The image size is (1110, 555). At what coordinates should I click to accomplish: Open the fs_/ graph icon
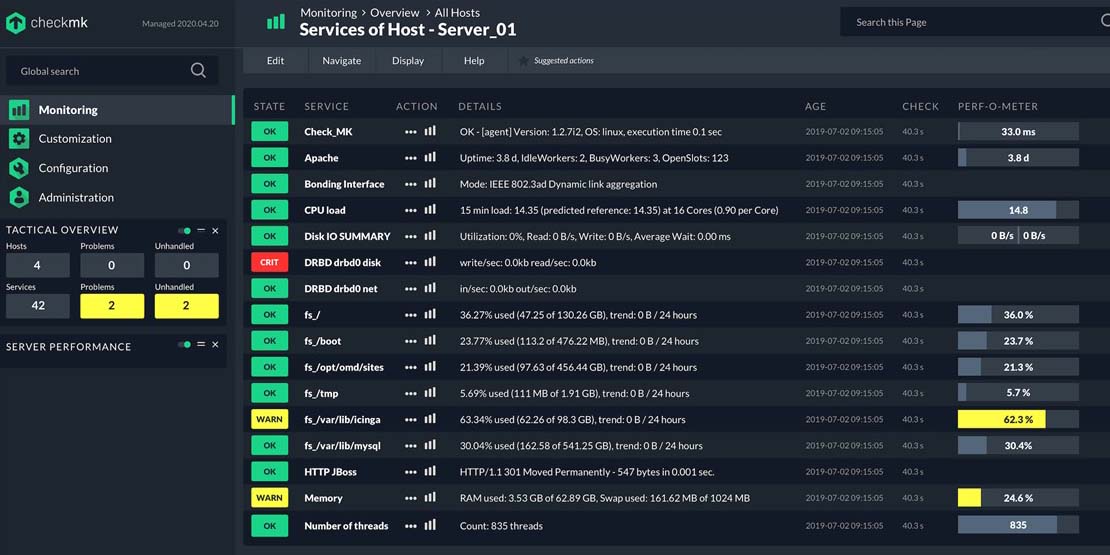[x=430, y=314]
